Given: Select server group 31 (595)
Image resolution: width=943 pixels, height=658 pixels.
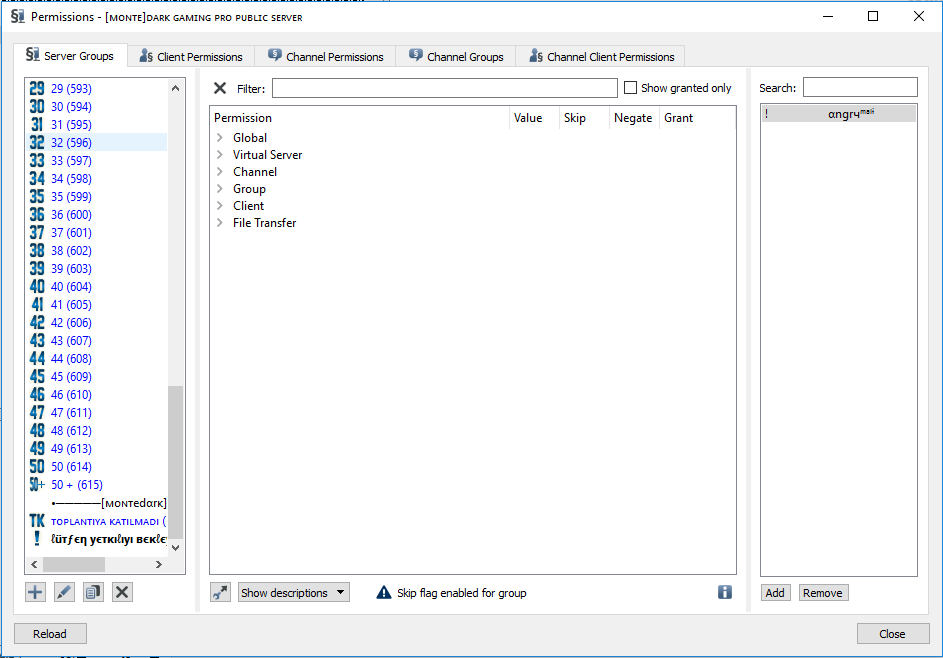Looking at the screenshot, I should click(98, 125).
